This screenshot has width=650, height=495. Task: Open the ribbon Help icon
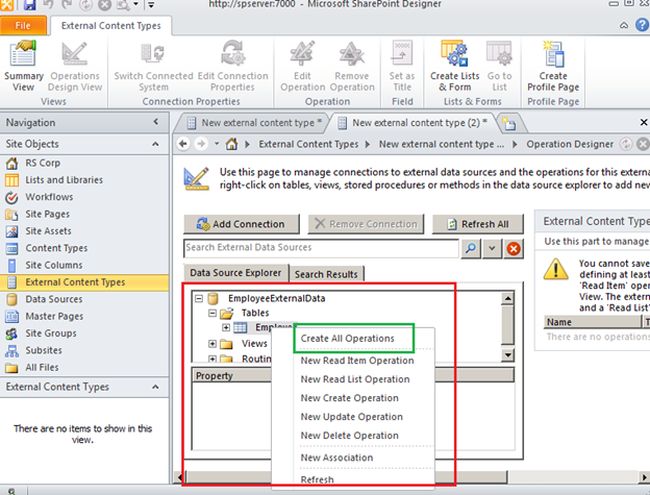pyautogui.click(x=642, y=25)
